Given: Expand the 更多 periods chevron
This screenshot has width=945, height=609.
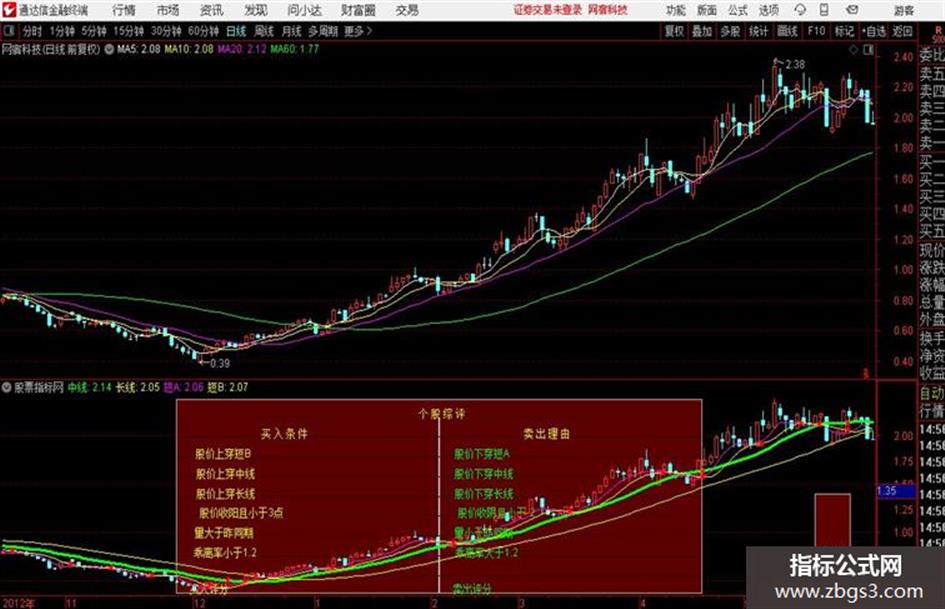Looking at the screenshot, I should [369, 31].
